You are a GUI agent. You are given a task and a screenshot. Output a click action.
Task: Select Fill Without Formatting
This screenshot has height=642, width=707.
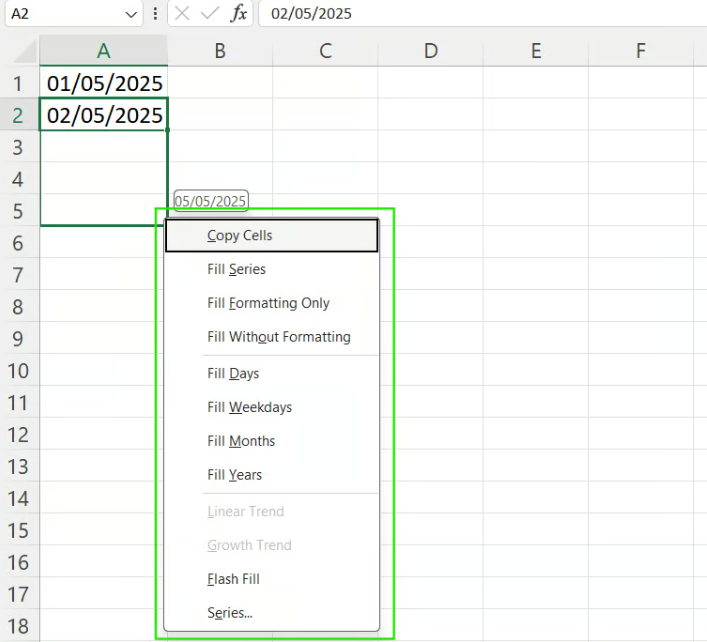coord(278,337)
